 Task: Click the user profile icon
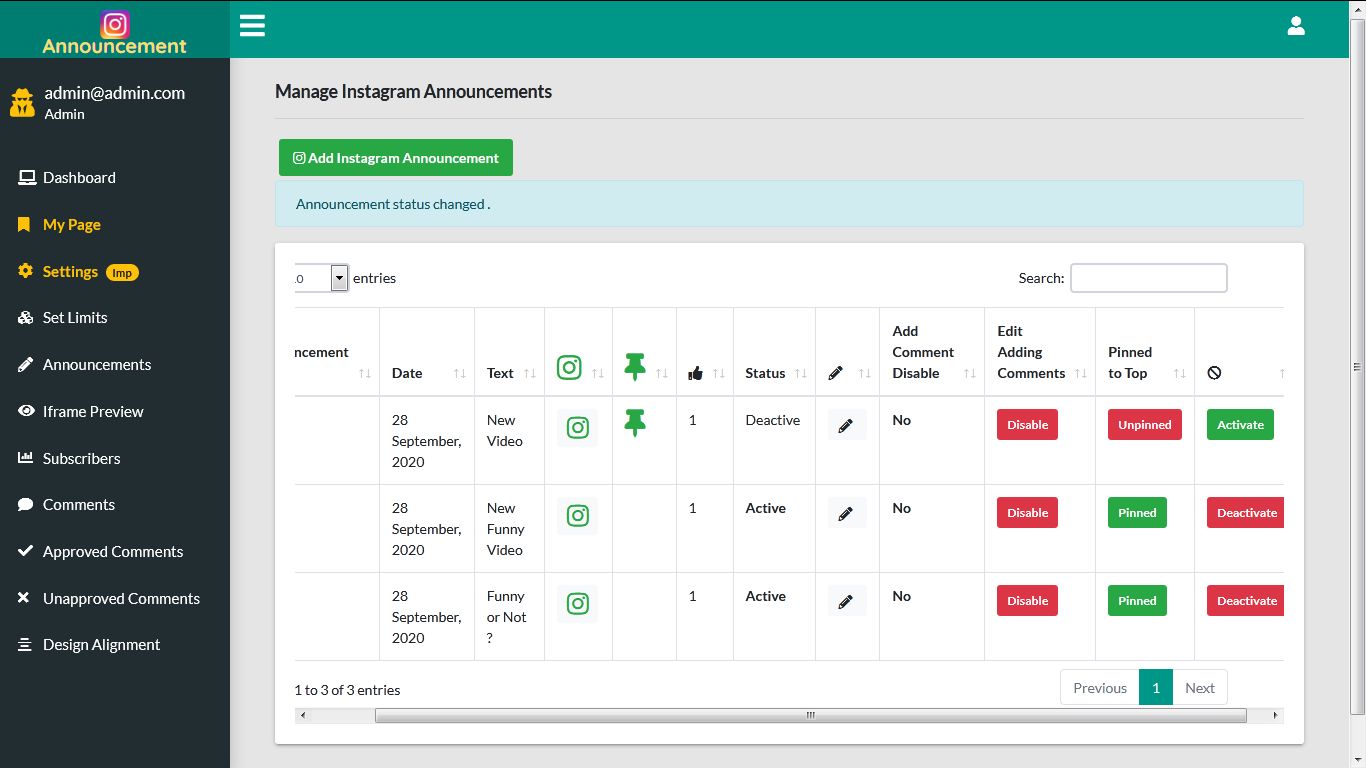click(1296, 25)
